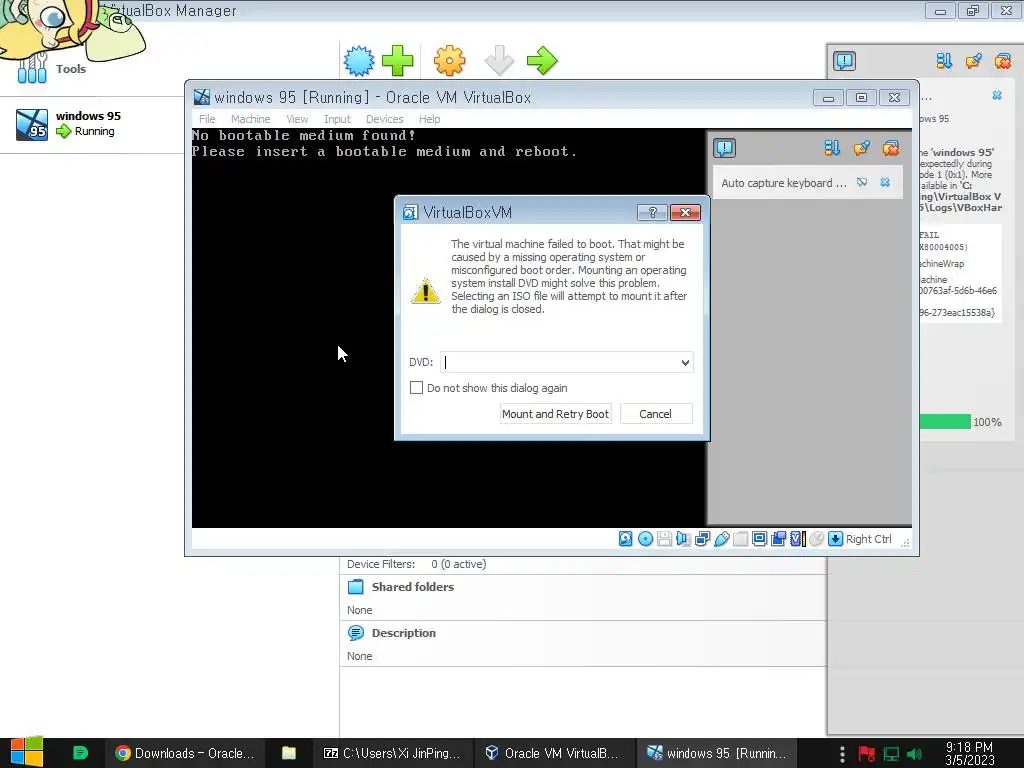Open Chrome 'Downloads – Oracle...' taskbar item
This screenshot has width=1024, height=768.
[x=185, y=753]
